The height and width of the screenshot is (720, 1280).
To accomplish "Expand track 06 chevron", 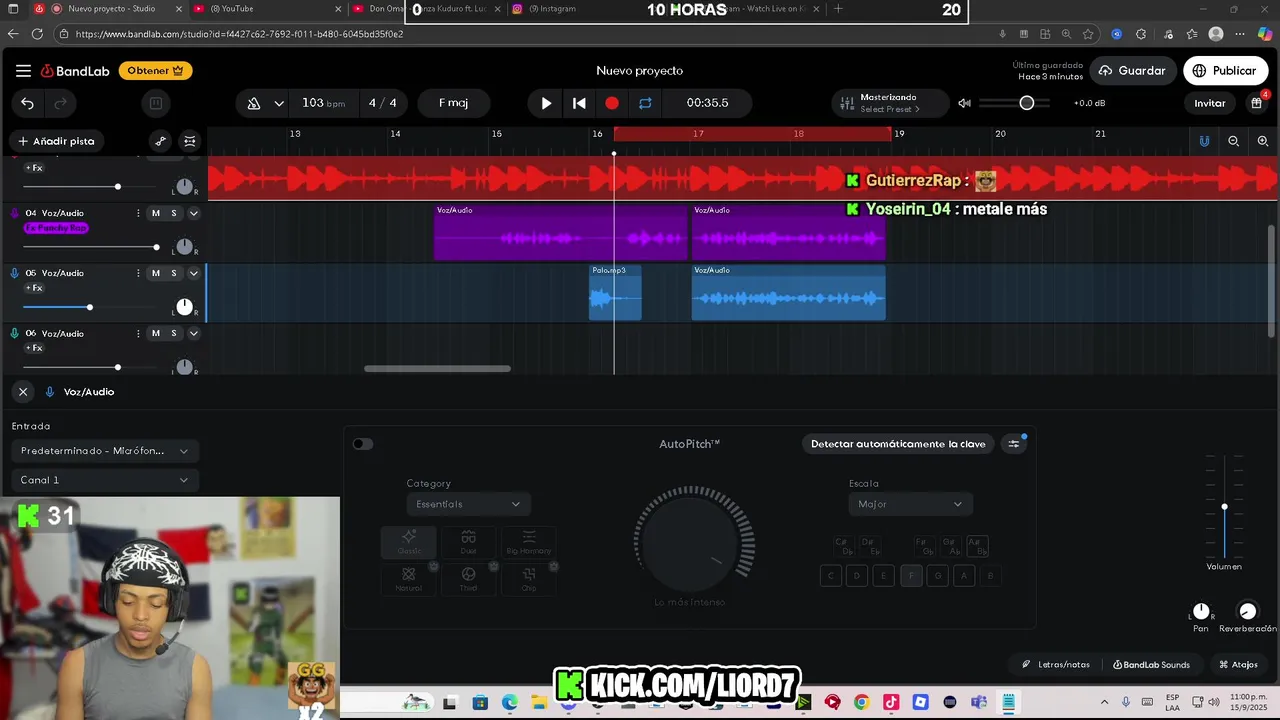I will point(193,333).
